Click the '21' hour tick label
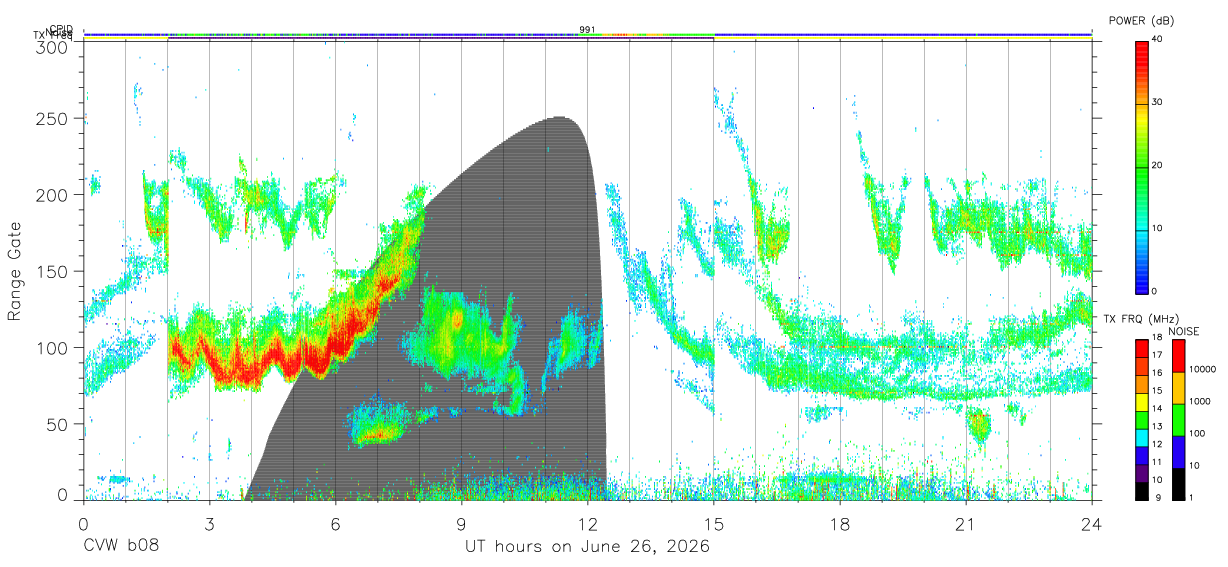 (x=965, y=524)
